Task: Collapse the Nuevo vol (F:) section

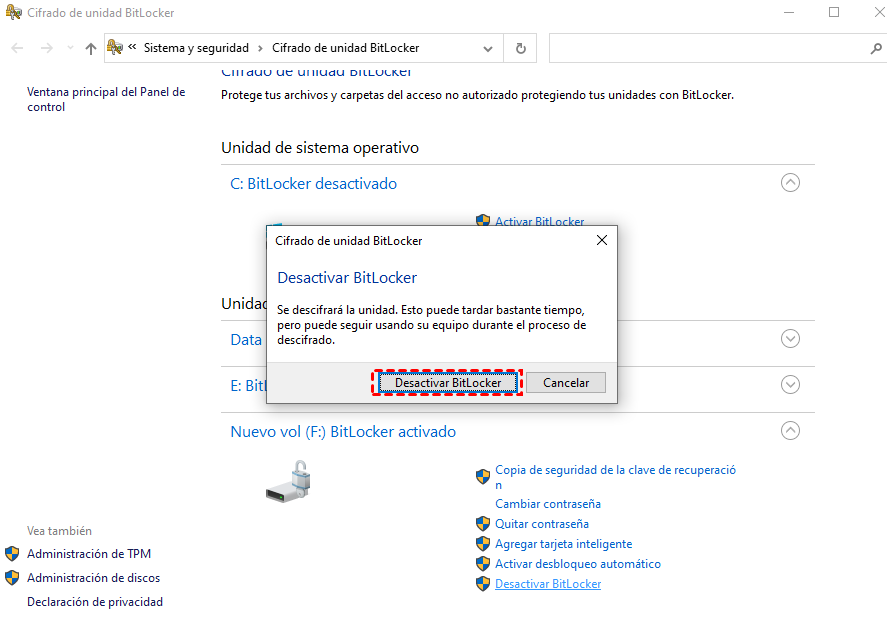Action: tap(790, 430)
